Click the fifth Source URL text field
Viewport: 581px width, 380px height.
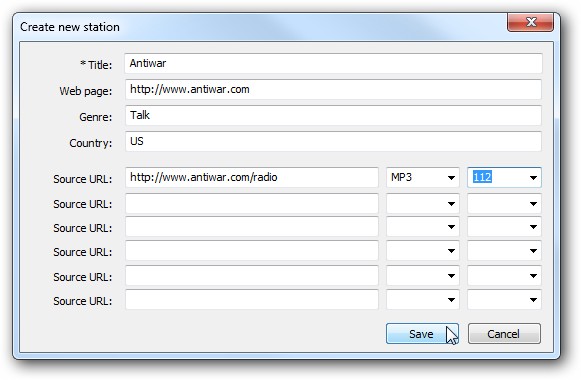(252, 276)
